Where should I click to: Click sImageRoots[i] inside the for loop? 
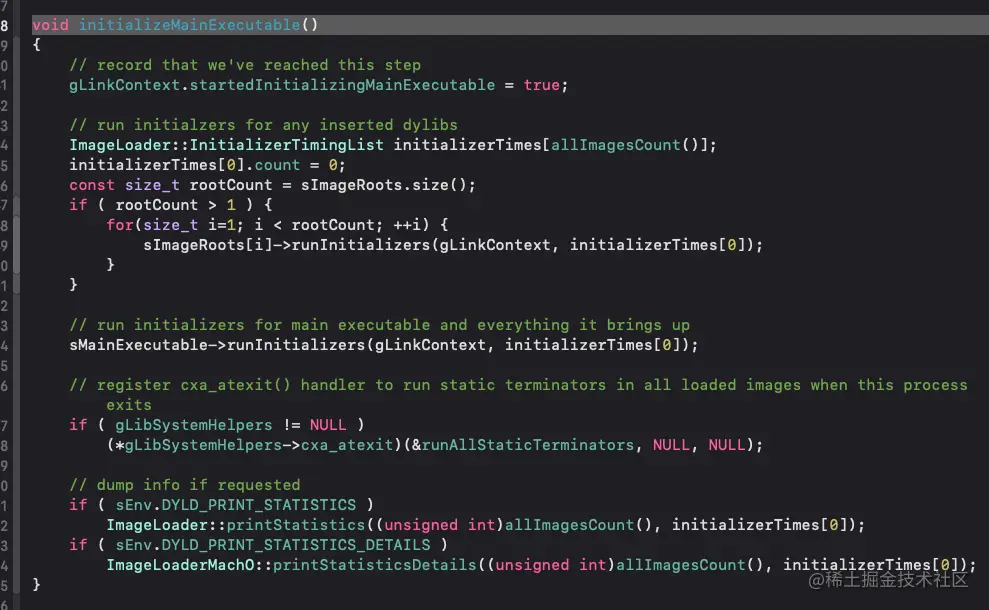[208, 245]
